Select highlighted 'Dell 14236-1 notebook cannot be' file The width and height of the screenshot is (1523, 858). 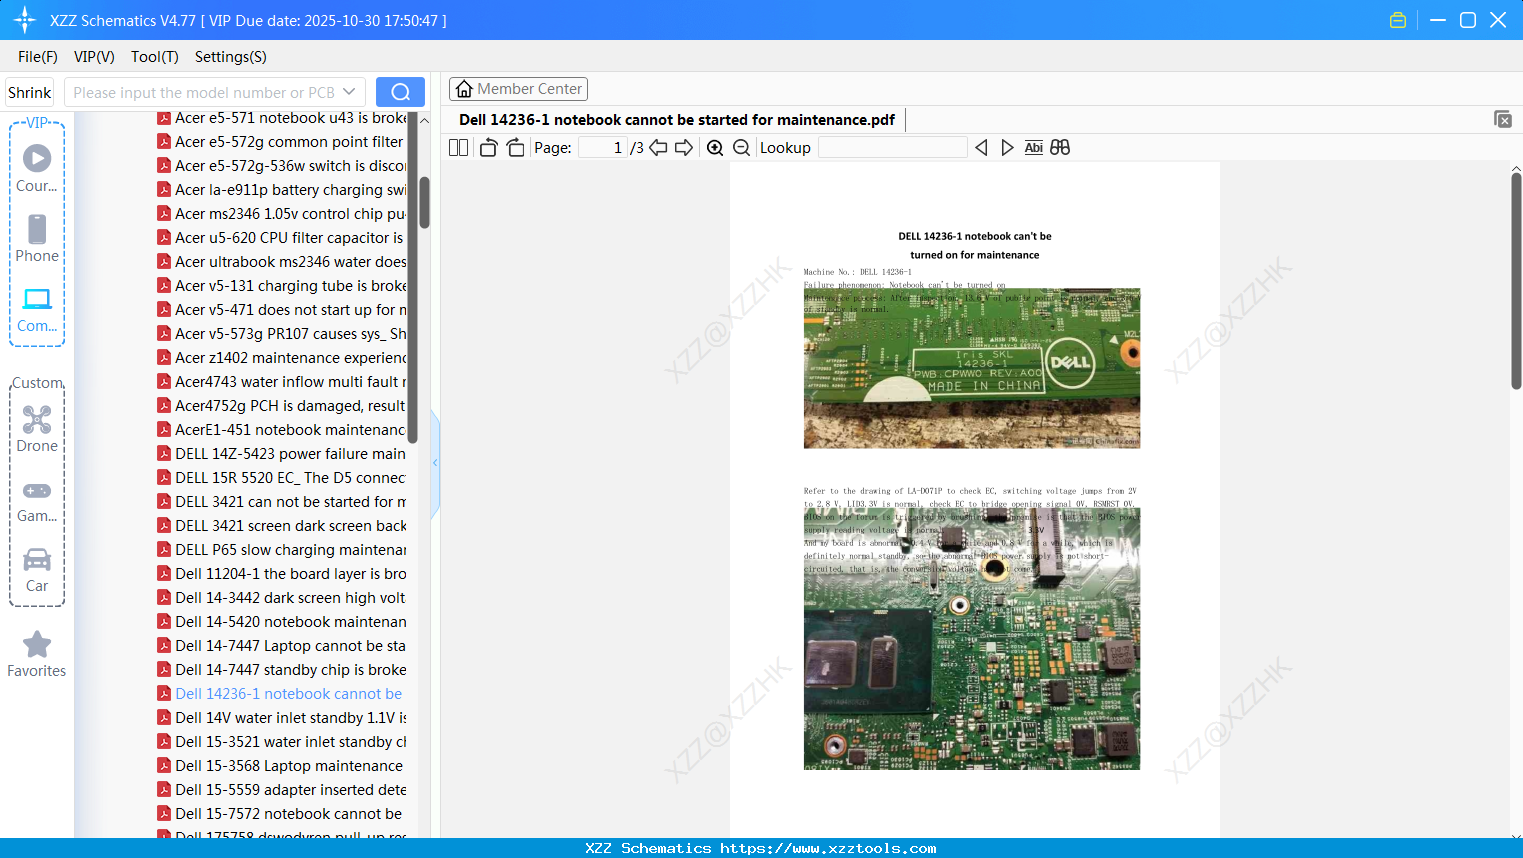(x=282, y=694)
